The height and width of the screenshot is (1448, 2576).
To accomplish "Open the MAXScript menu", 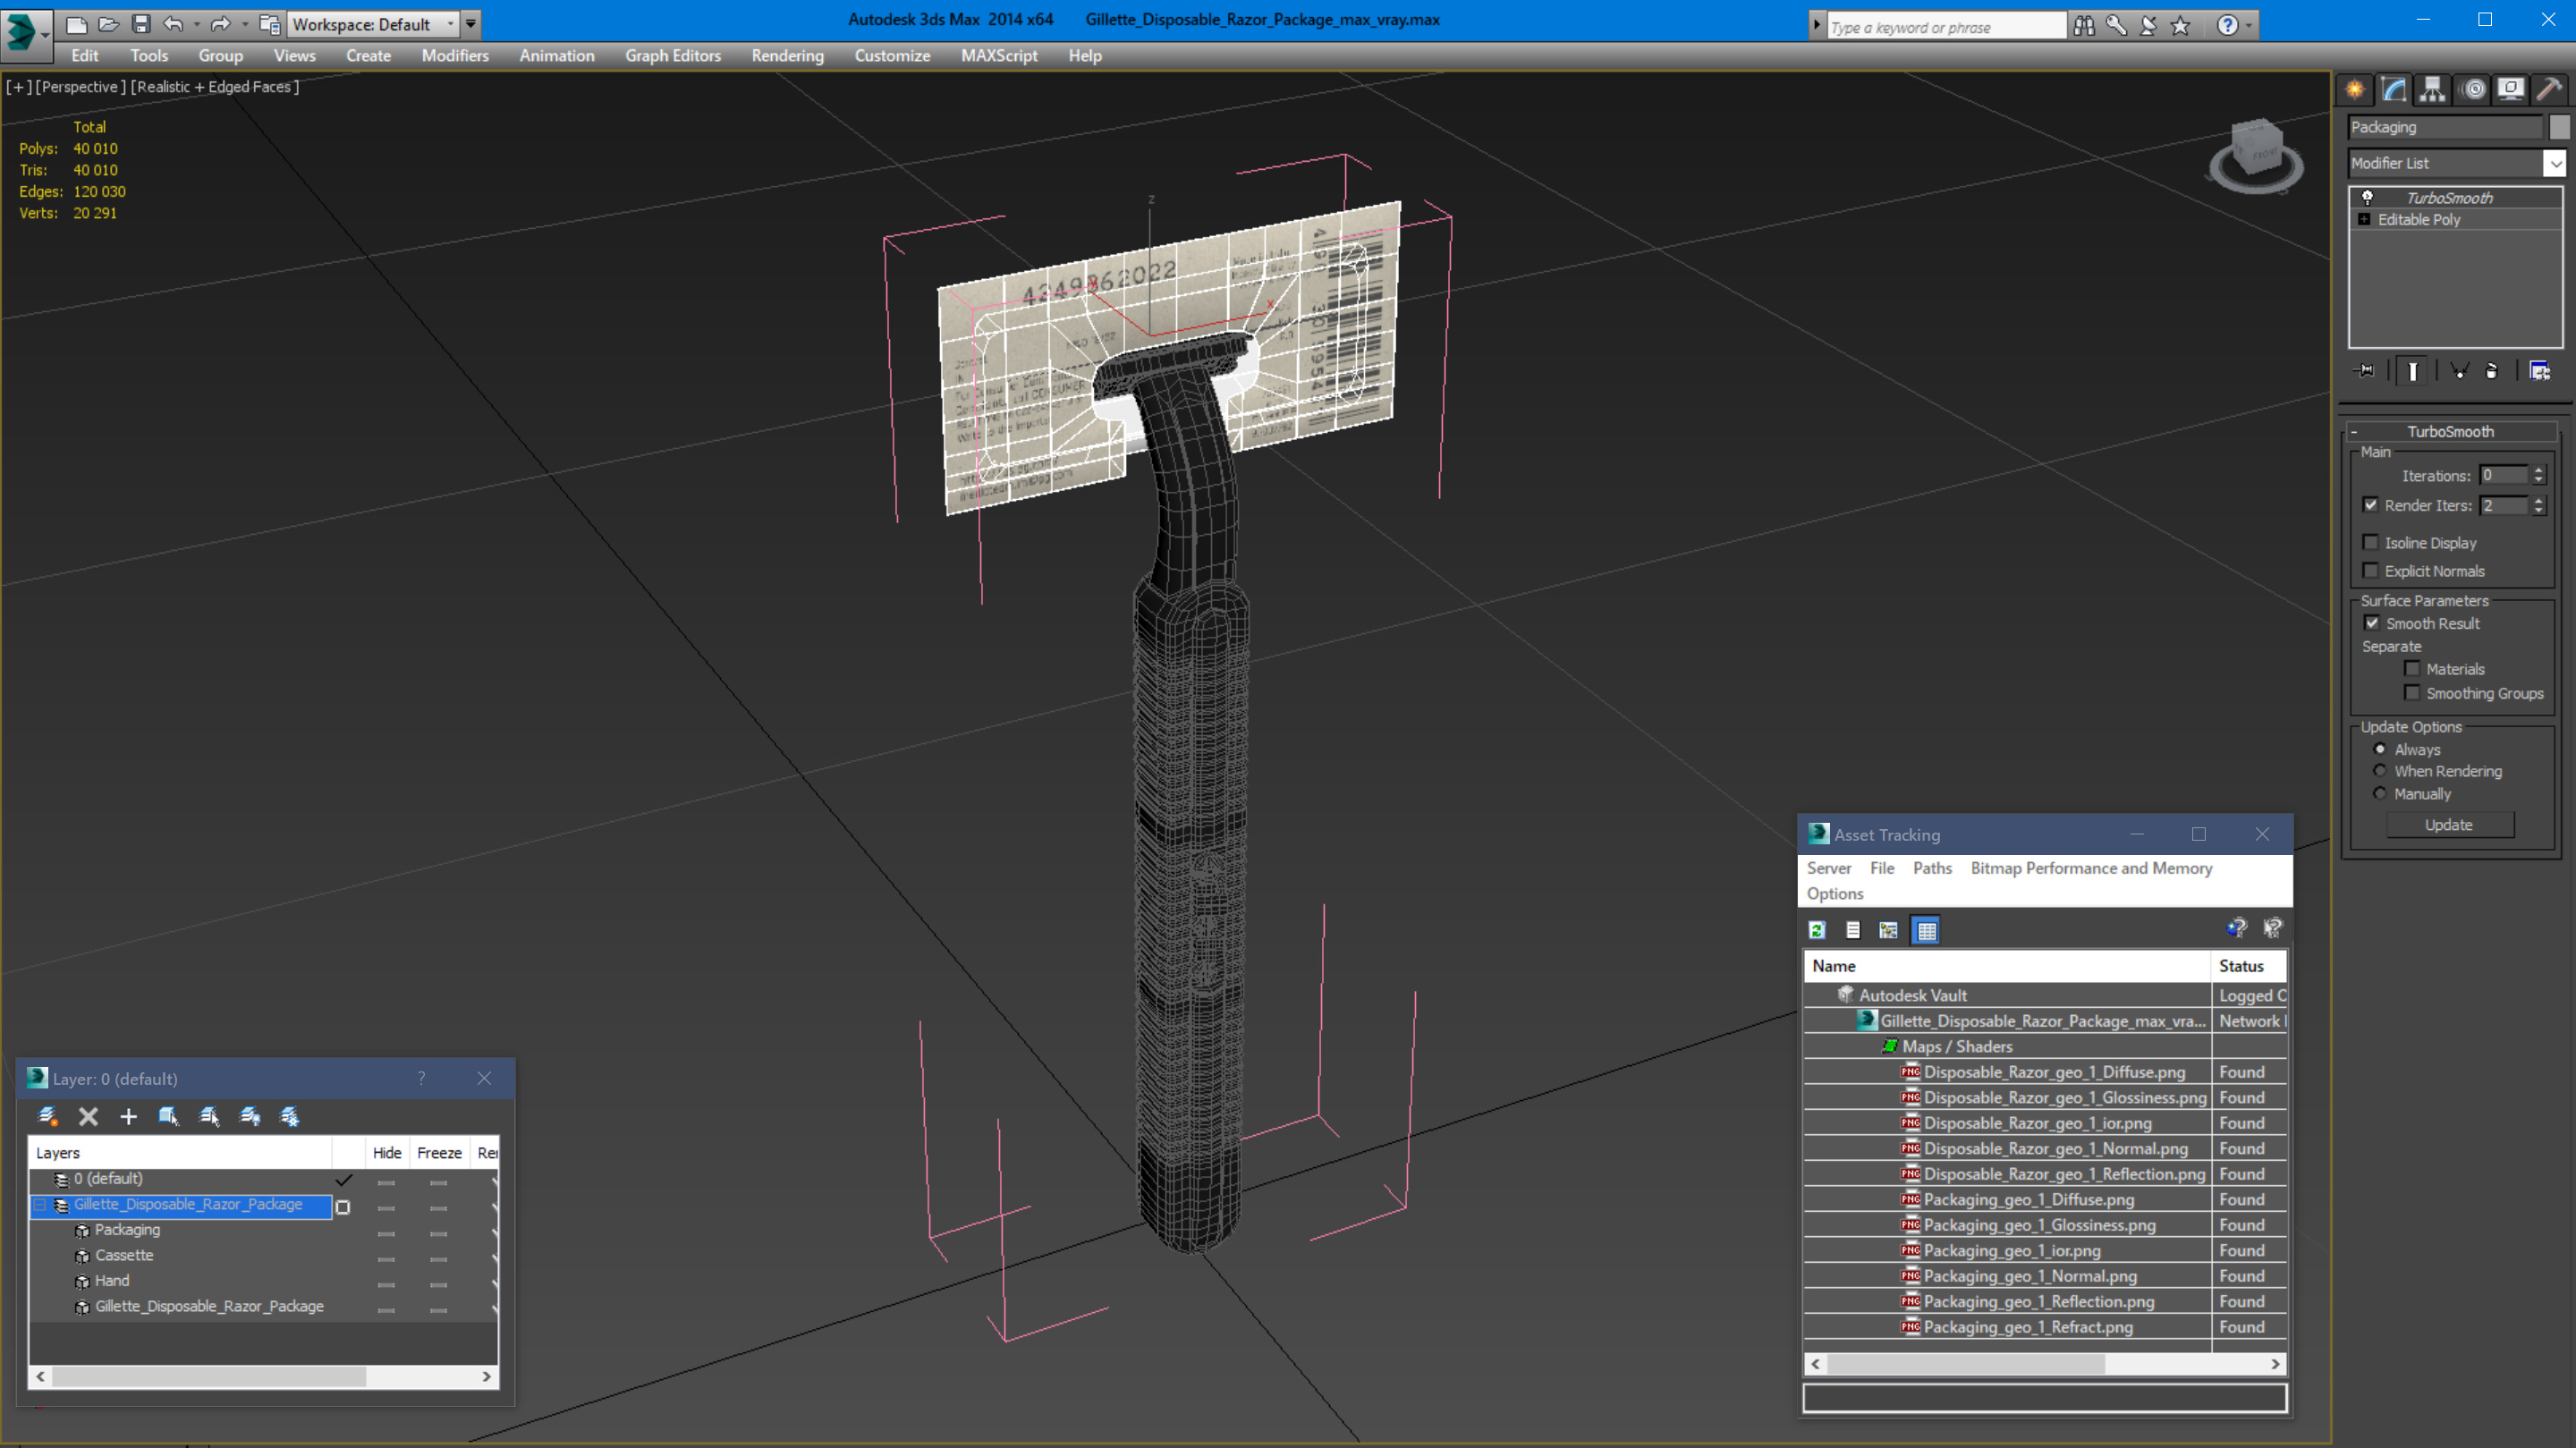I will pos(999,56).
